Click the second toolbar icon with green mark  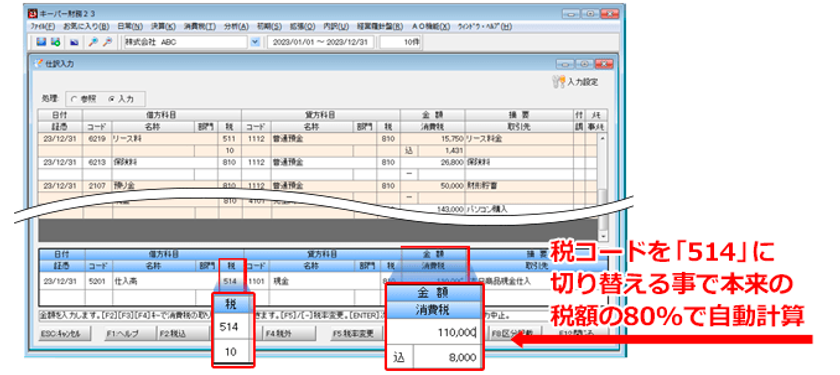tap(55, 42)
